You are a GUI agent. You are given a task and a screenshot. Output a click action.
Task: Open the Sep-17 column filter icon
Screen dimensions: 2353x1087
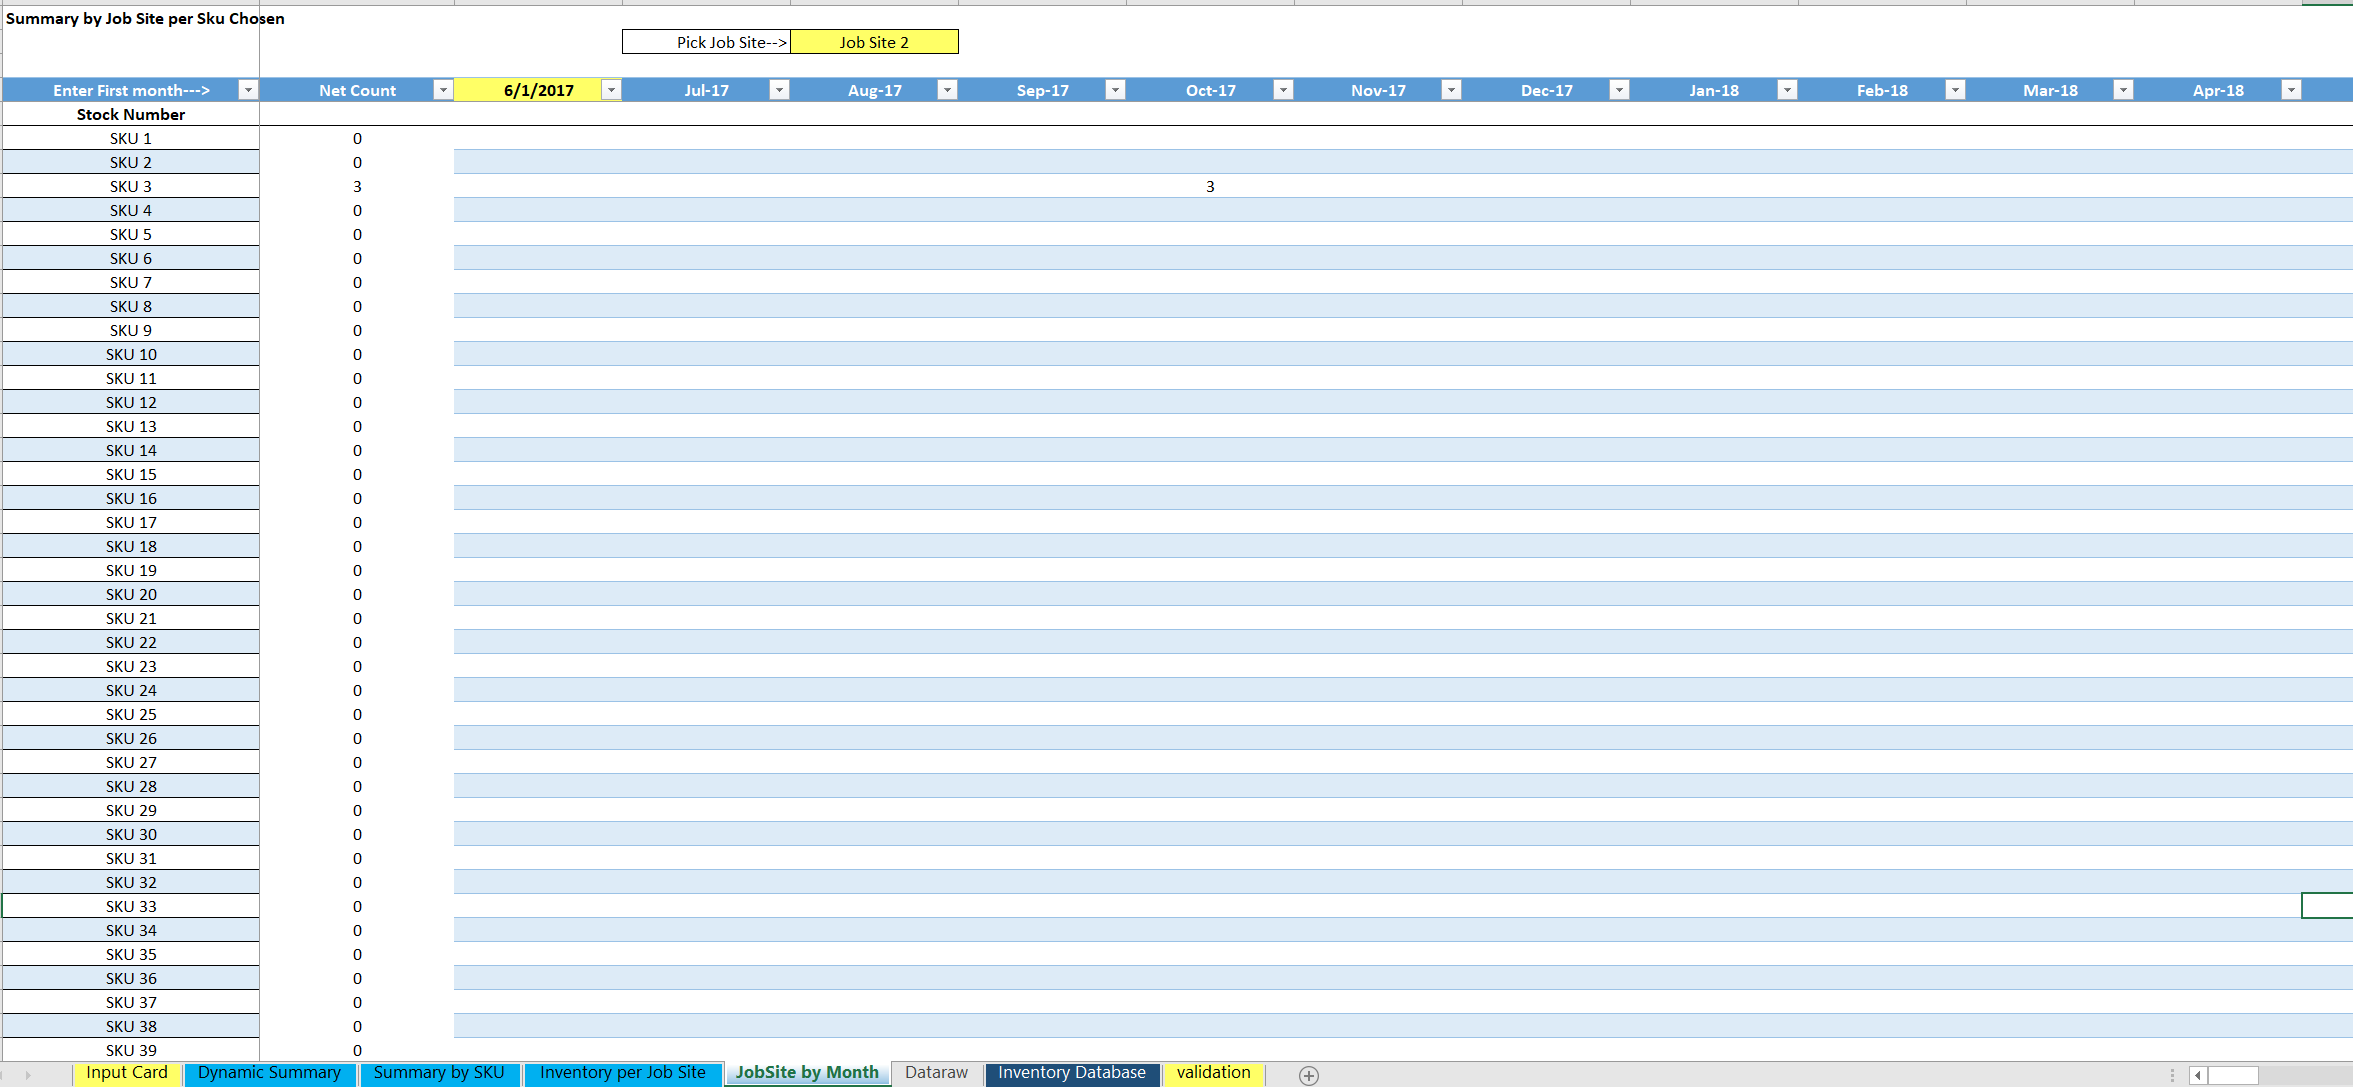[x=1115, y=89]
